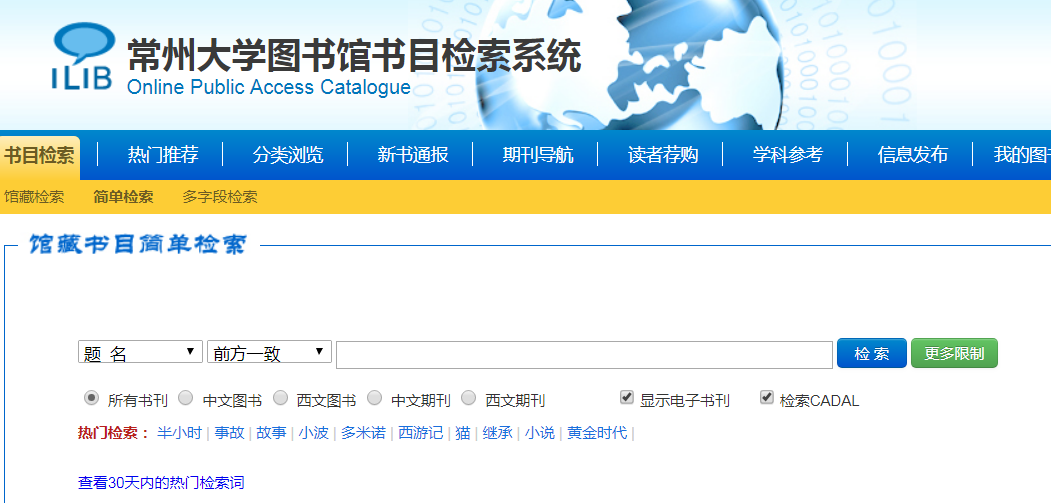Switch to the 多字段检索 sub-tab

point(220,197)
